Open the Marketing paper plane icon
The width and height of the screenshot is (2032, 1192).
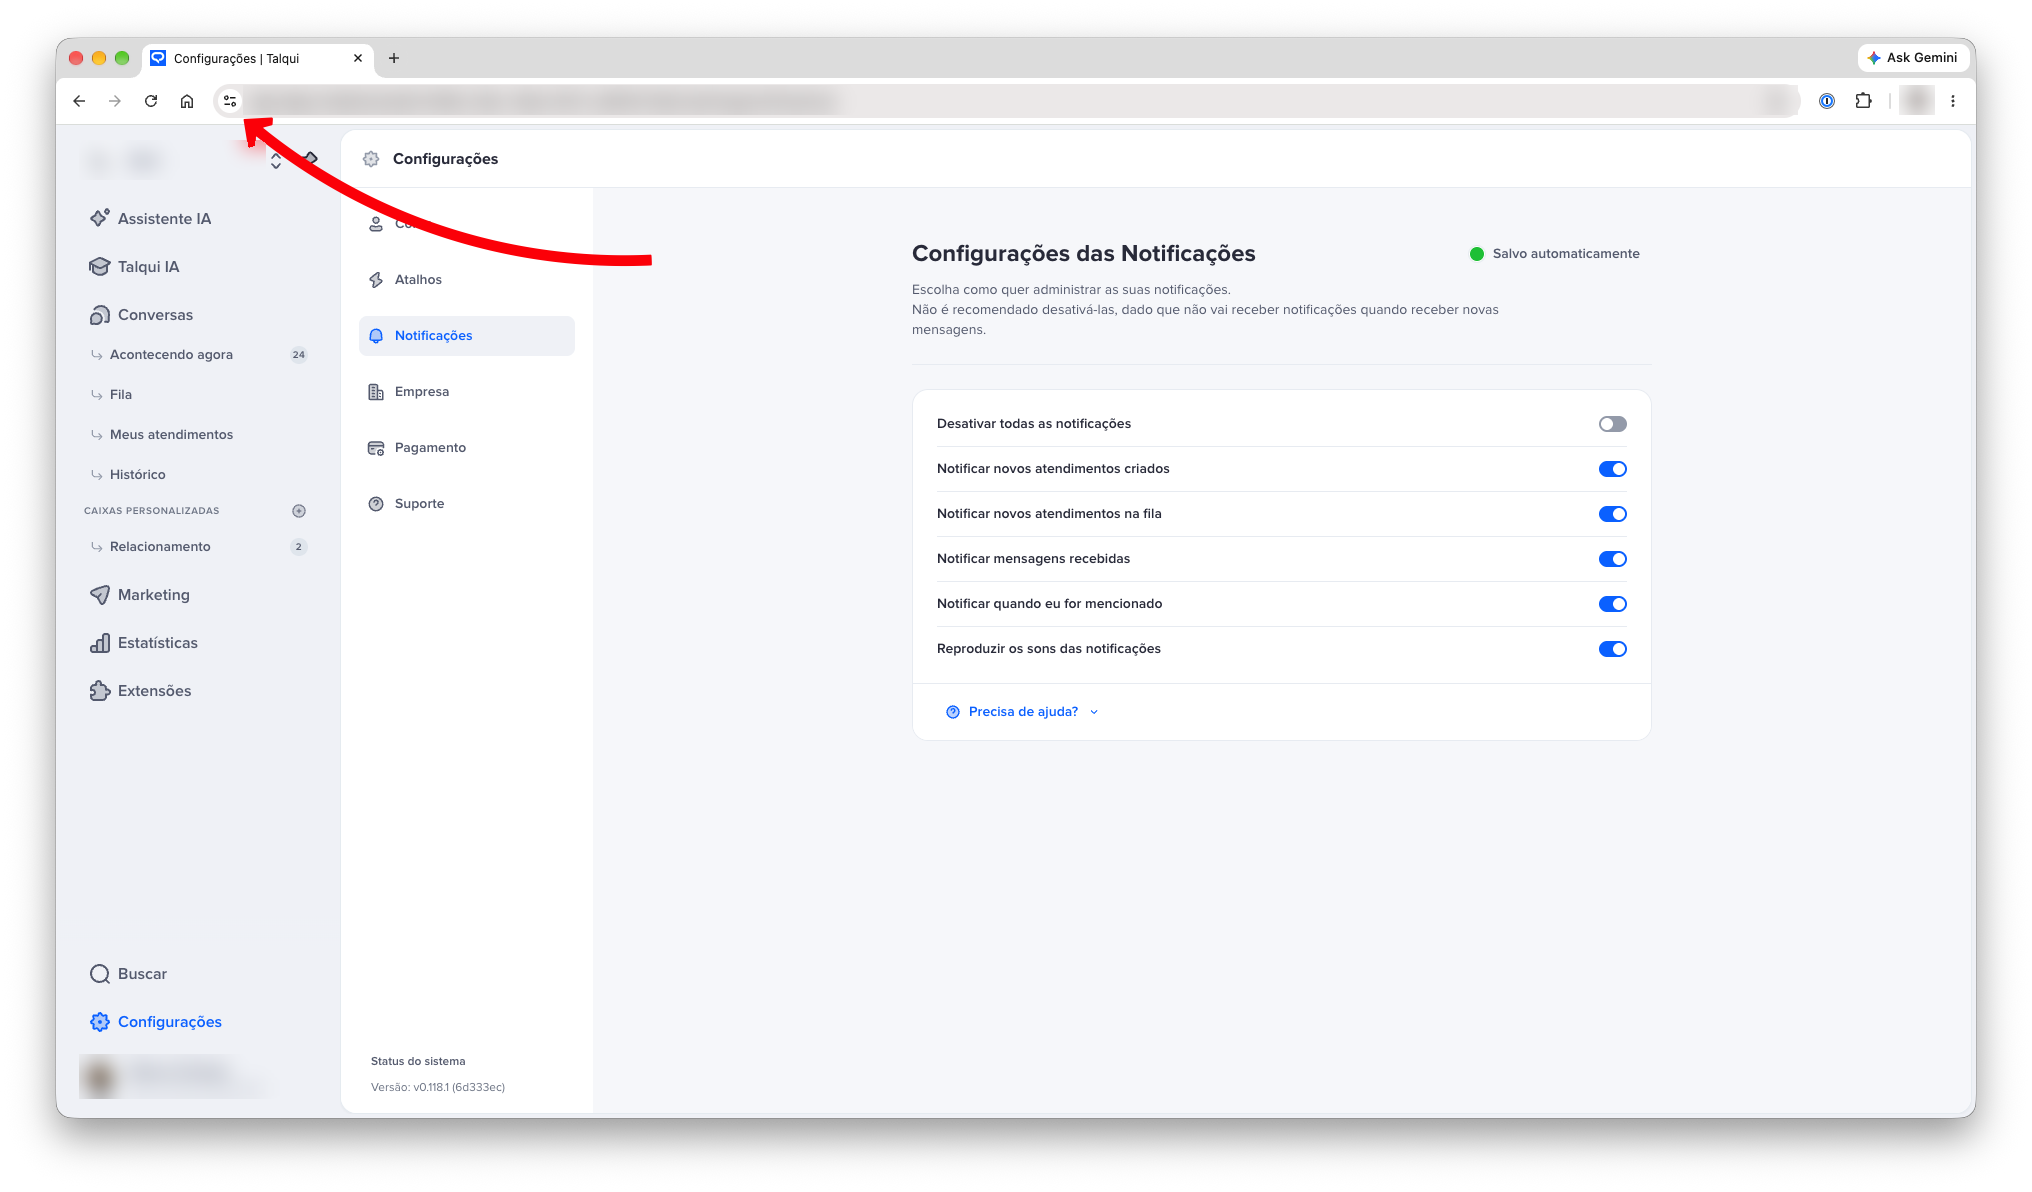pyautogui.click(x=100, y=594)
